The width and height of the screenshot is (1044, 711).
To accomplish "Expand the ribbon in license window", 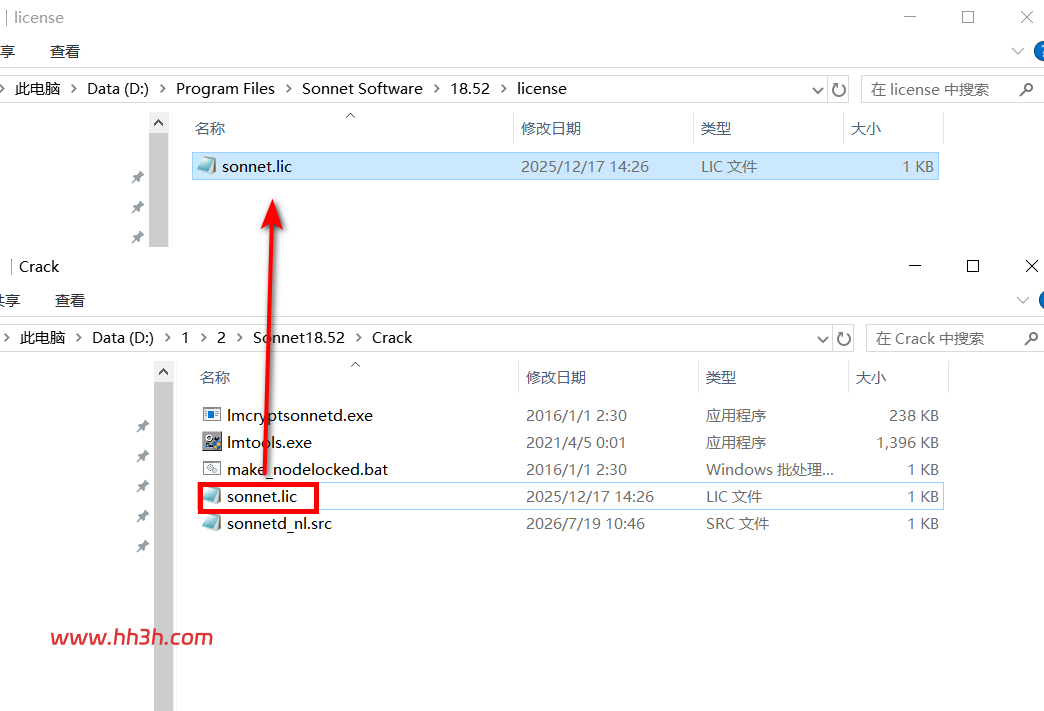I will [1017, 51].
